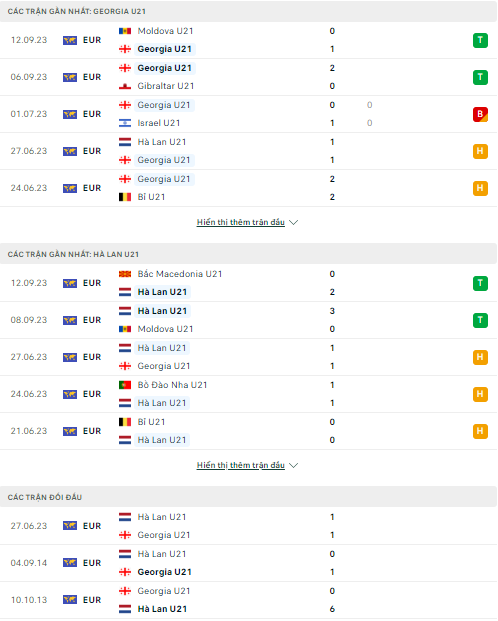The height and width of the screenshot is (621, 498).
Task: Click green T badge for Hà Lan vs Moldova
Action: (480, 320)
